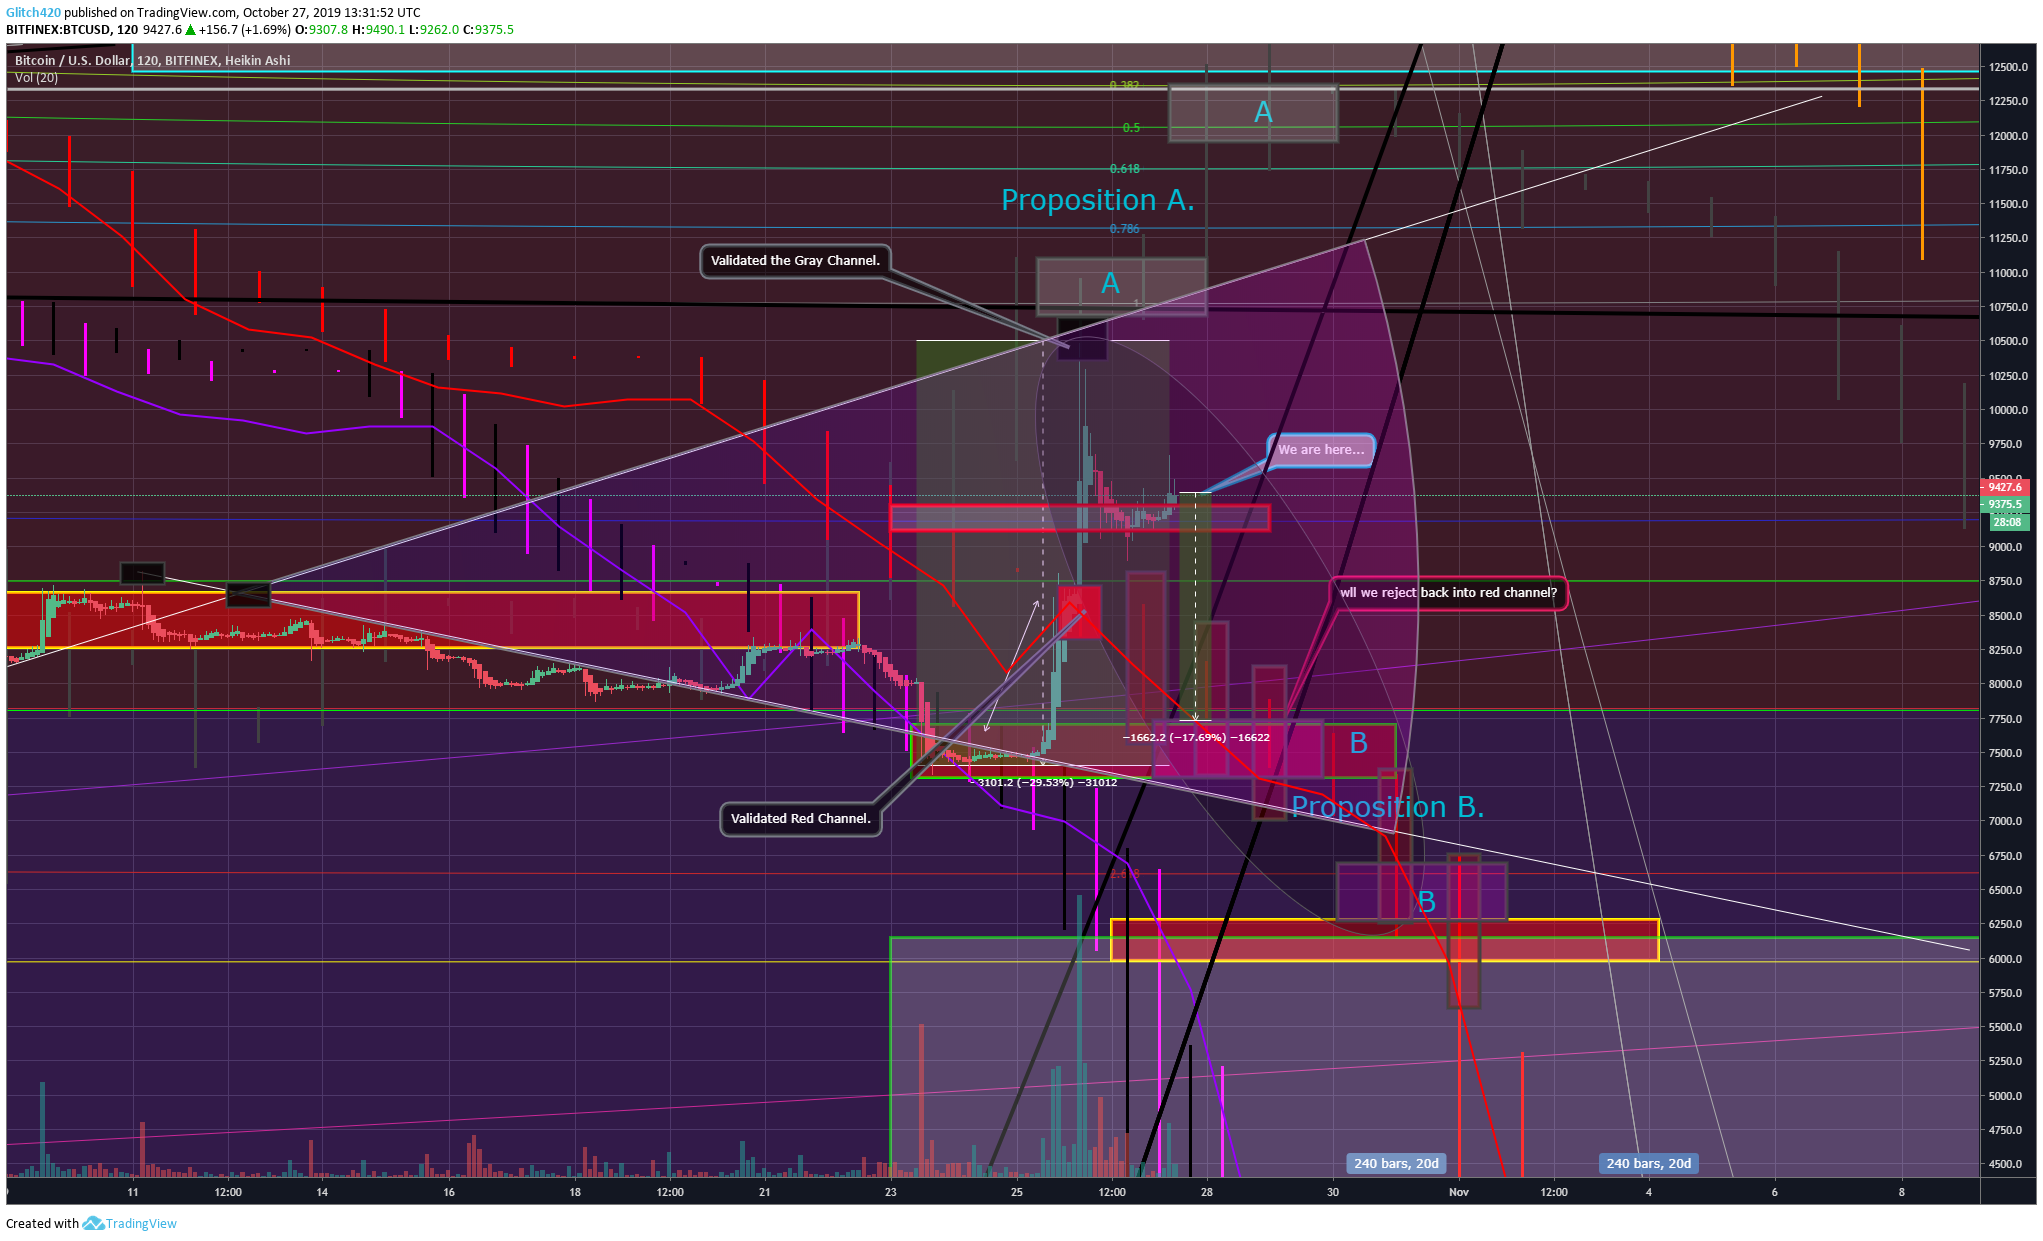The image size is (2043, 1241).
Task: Select the yellow-bordered red zone near 6000
Action: click(x=1385, y=940)
